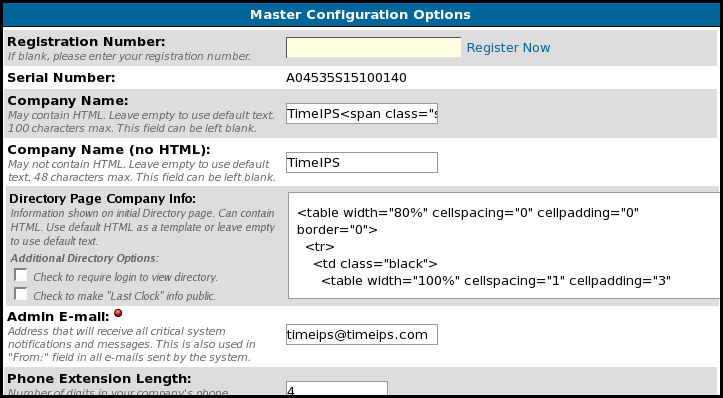This screenshot has width=723, height=398.
Task: Click the Registration Number input field
Action: click(x=373, y=48)
